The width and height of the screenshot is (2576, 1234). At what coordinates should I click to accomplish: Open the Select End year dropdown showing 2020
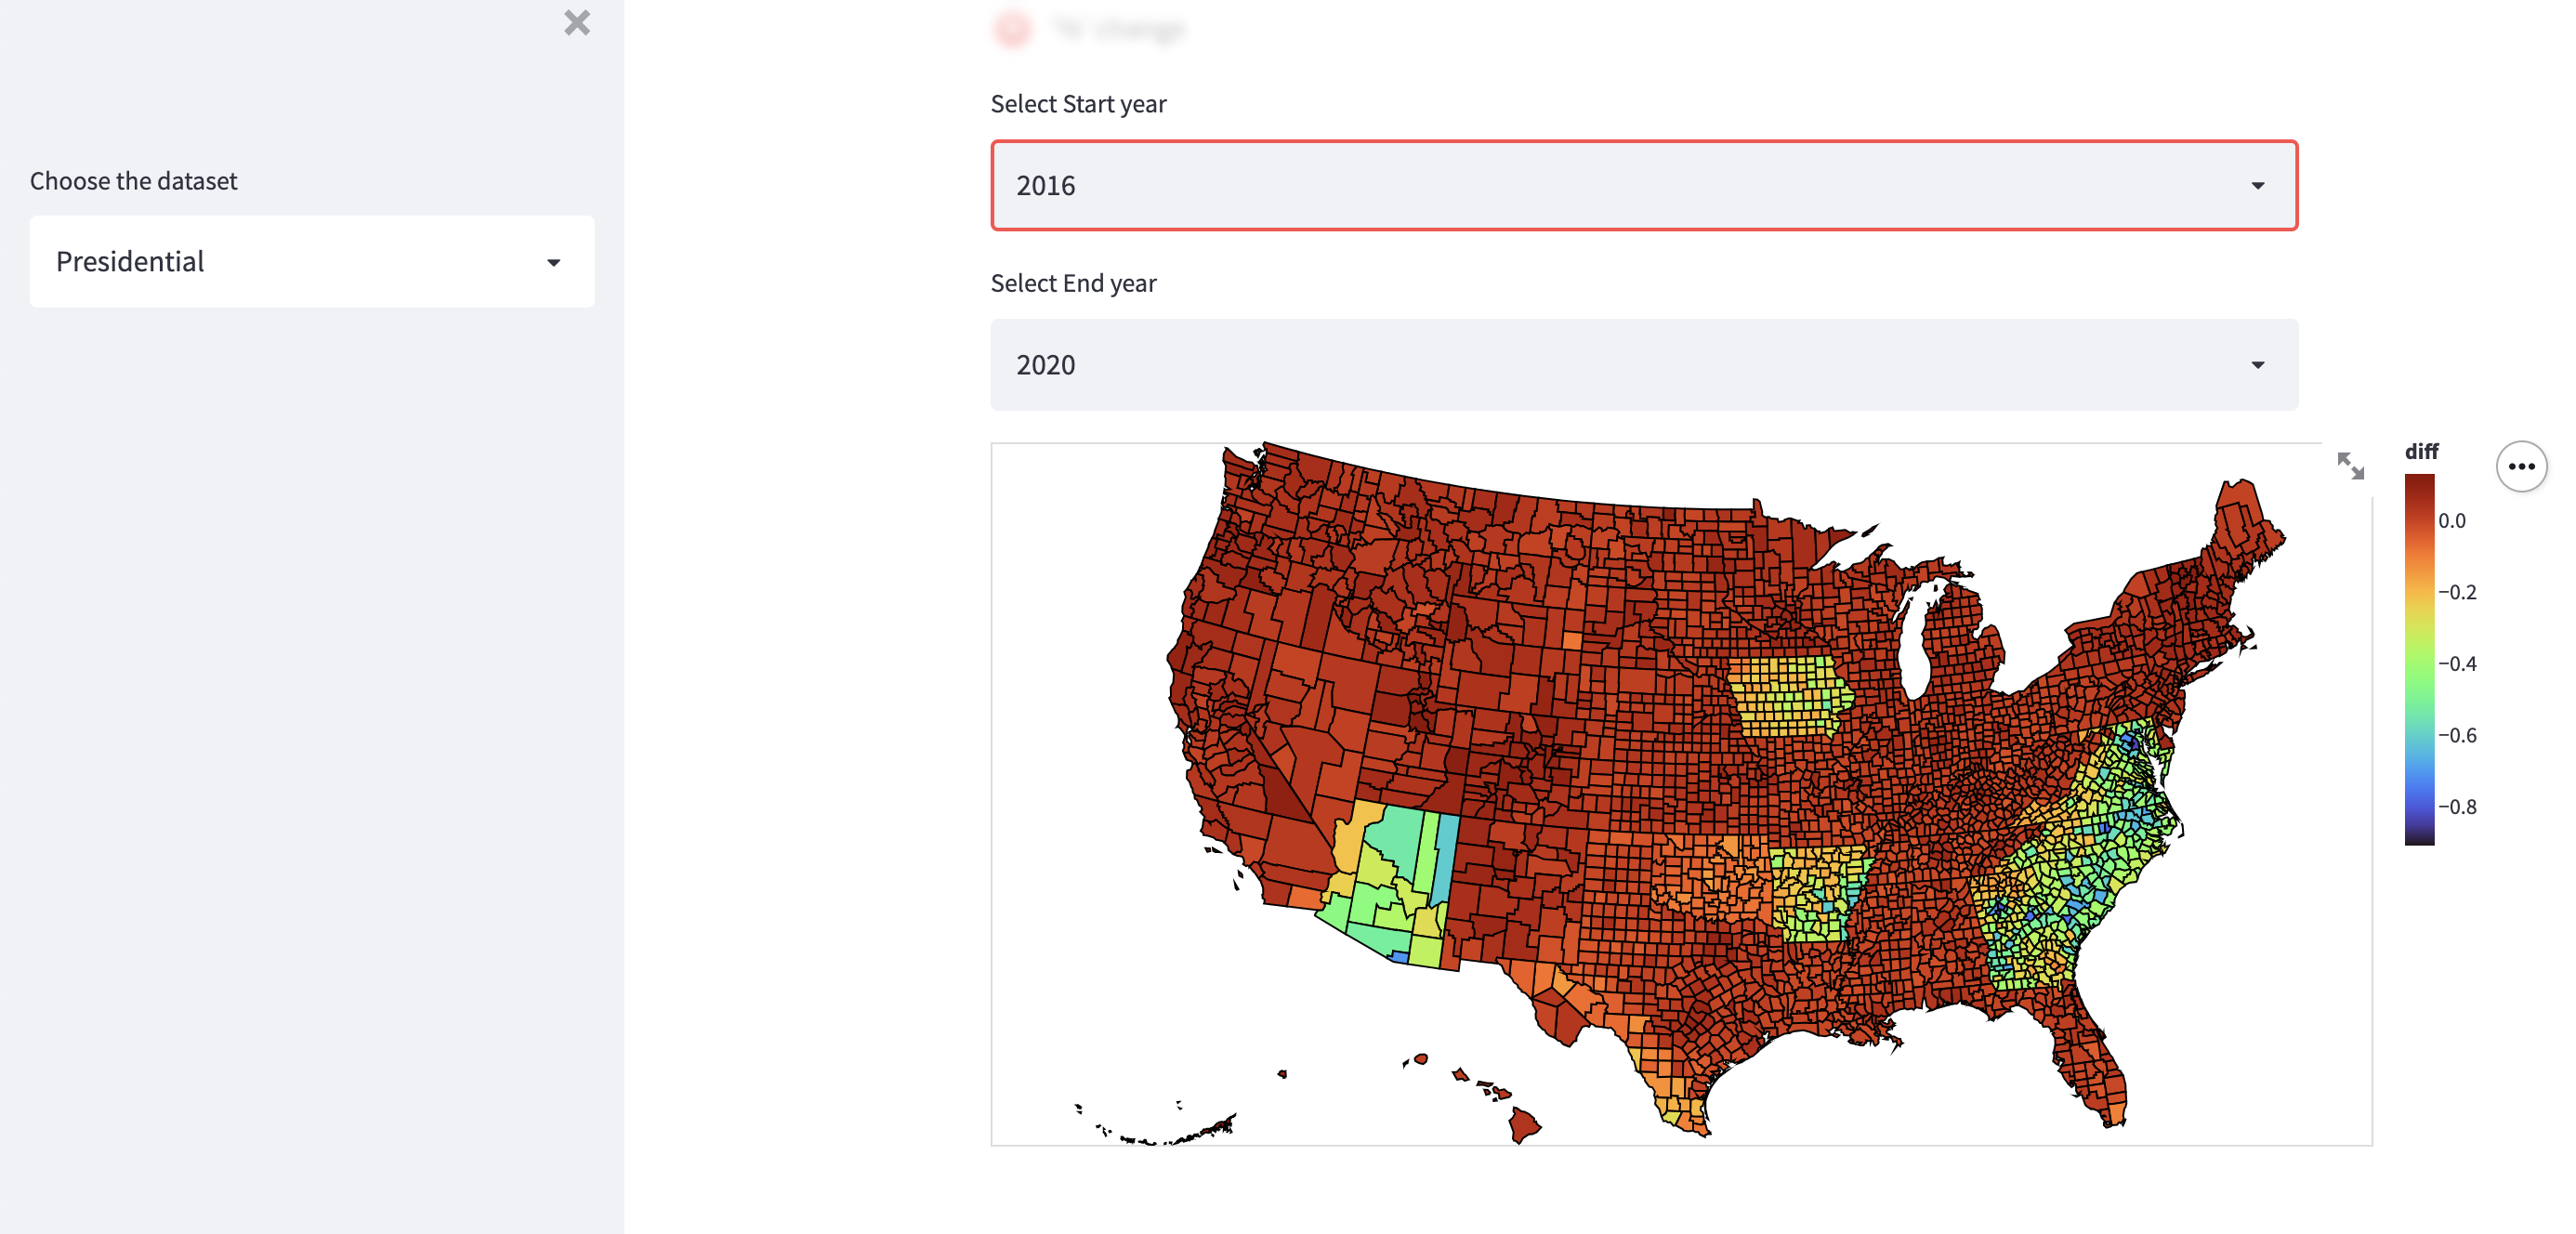tap(1644, 364)
